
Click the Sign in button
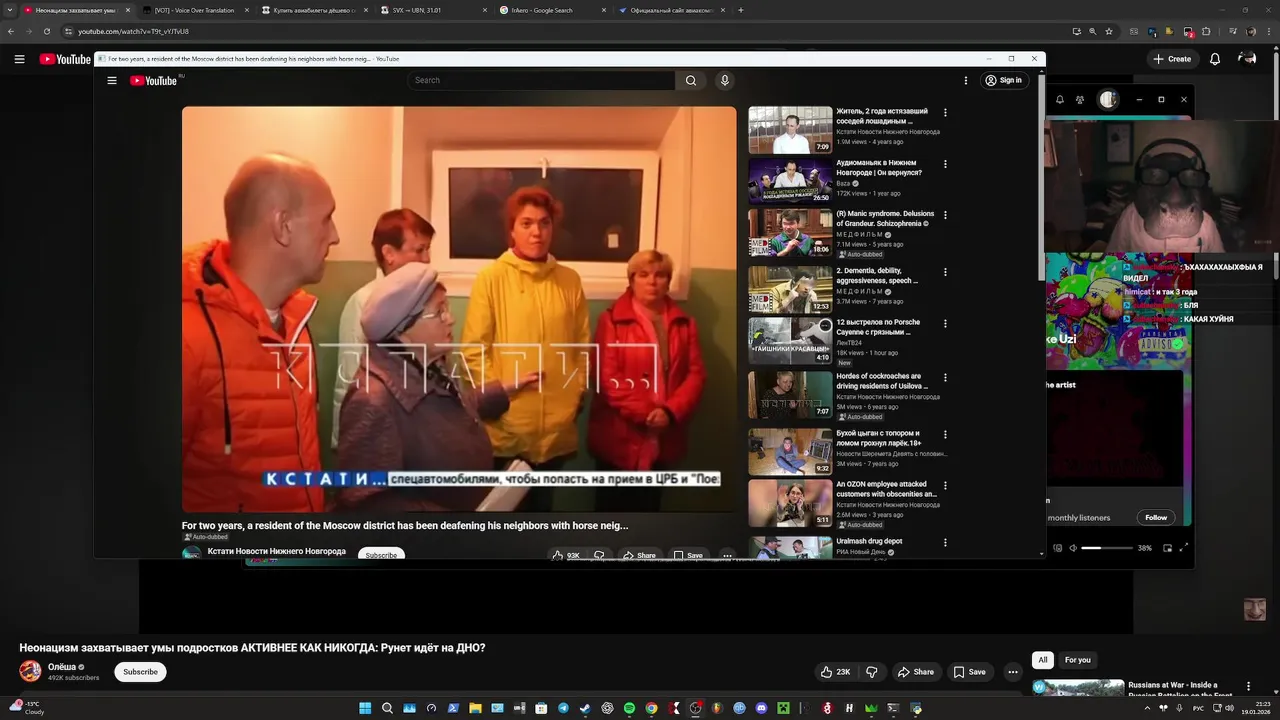coord(1003,80)
